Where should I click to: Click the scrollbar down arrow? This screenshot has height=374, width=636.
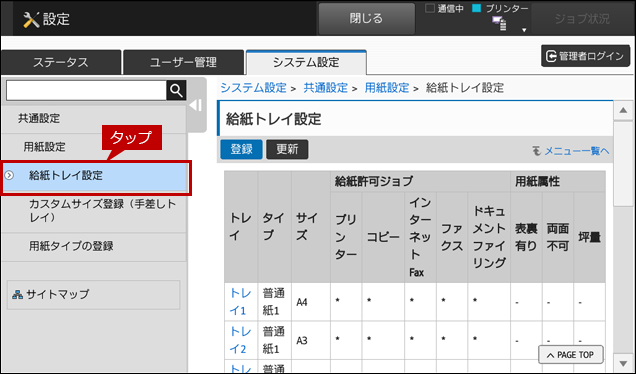click(623, 362)
